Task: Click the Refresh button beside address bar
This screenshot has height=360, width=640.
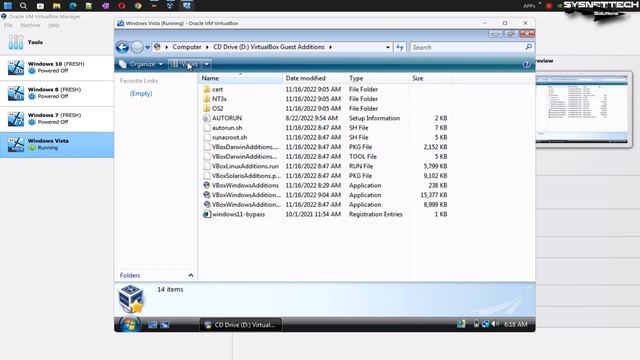Action: click(400, 47)
